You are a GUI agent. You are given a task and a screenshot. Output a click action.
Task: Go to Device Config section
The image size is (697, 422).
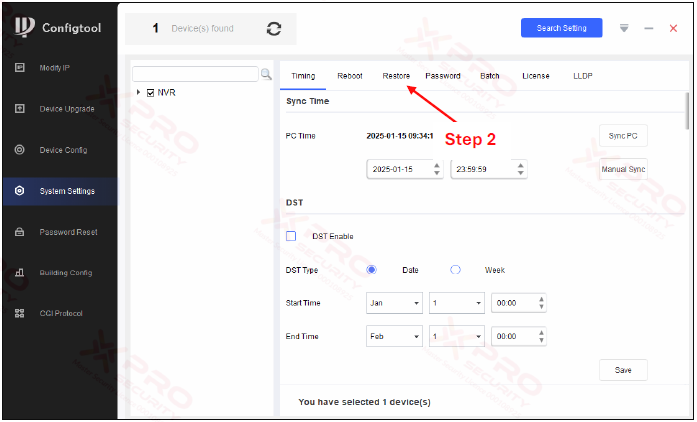pyautogui.click(x=63, y=150)
